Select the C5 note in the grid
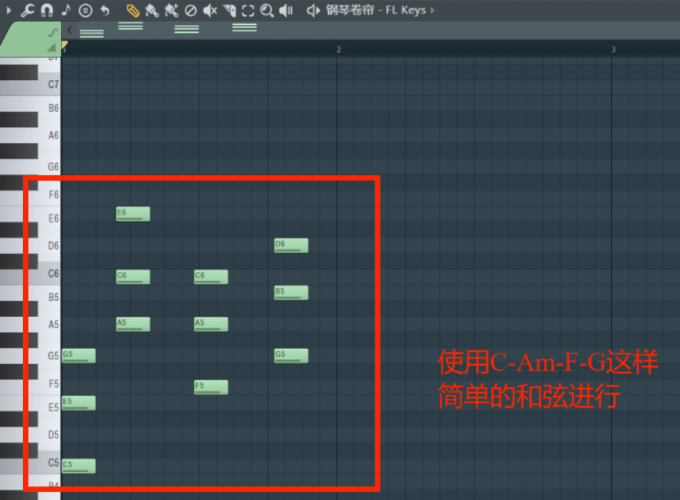Viewport: 680px width, 500px height. 78,466
